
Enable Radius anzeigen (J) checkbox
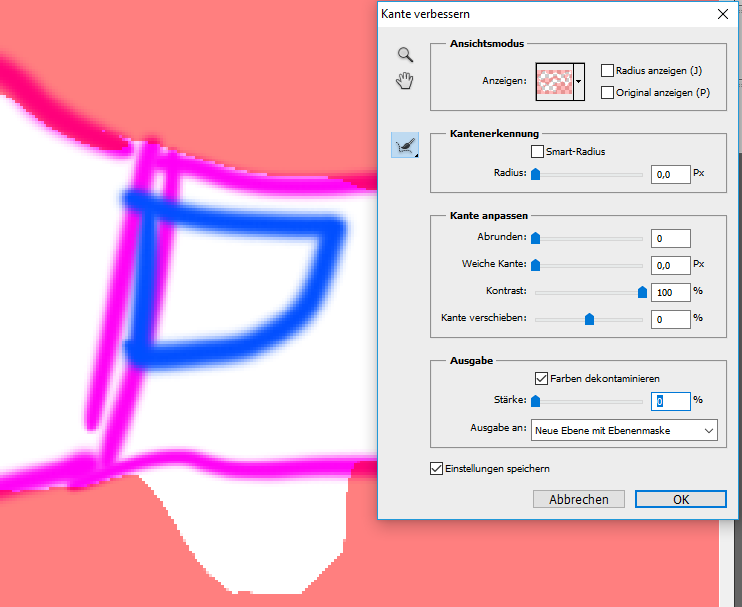[x=607, y=70]
